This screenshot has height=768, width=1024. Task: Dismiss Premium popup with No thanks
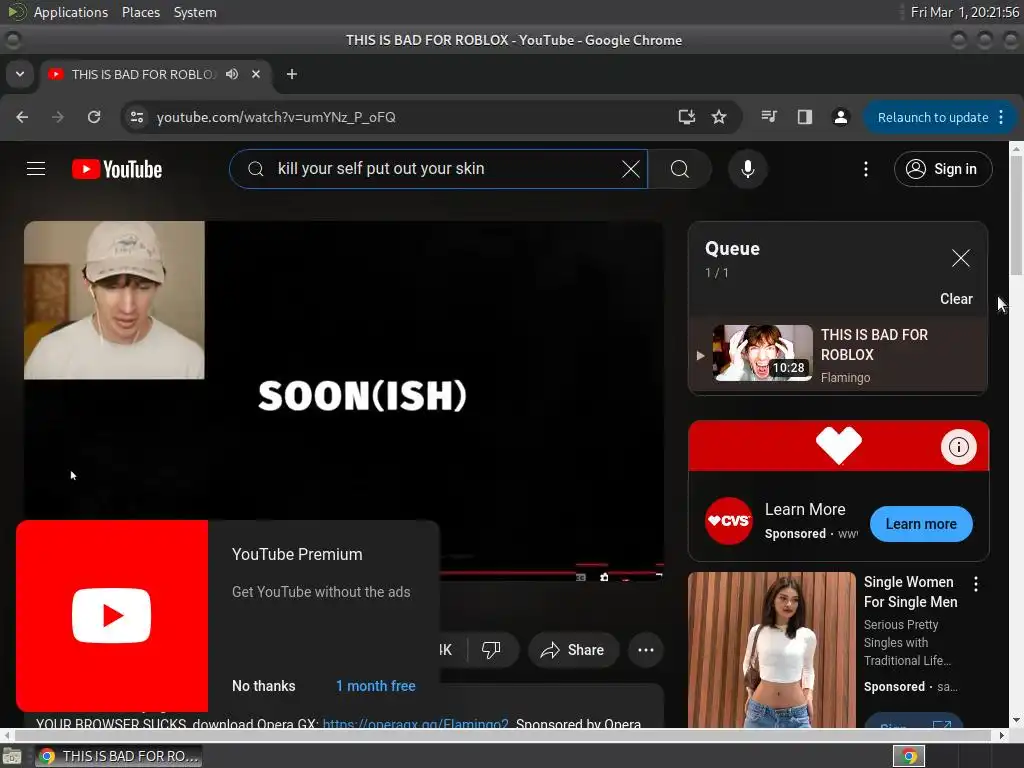264,686
